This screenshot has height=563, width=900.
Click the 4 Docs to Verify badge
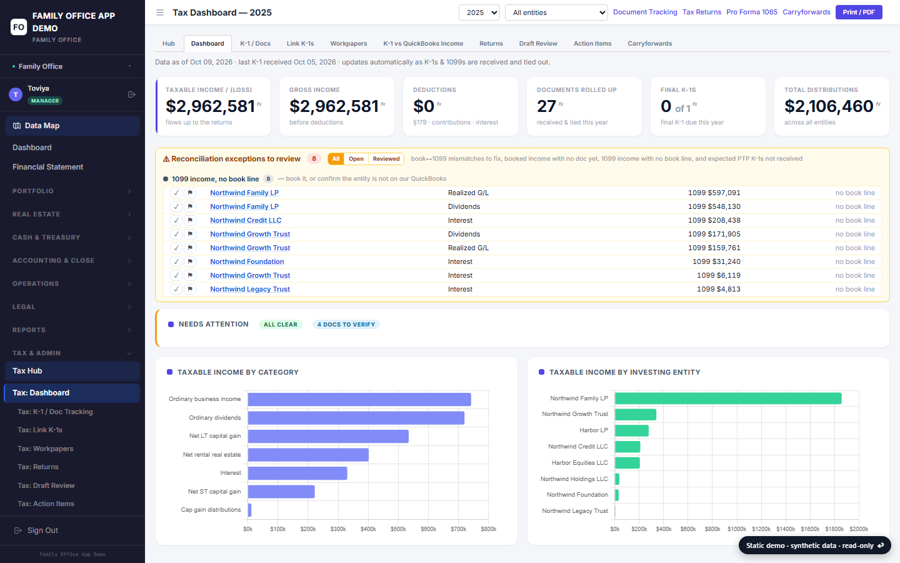pos(346,324)
